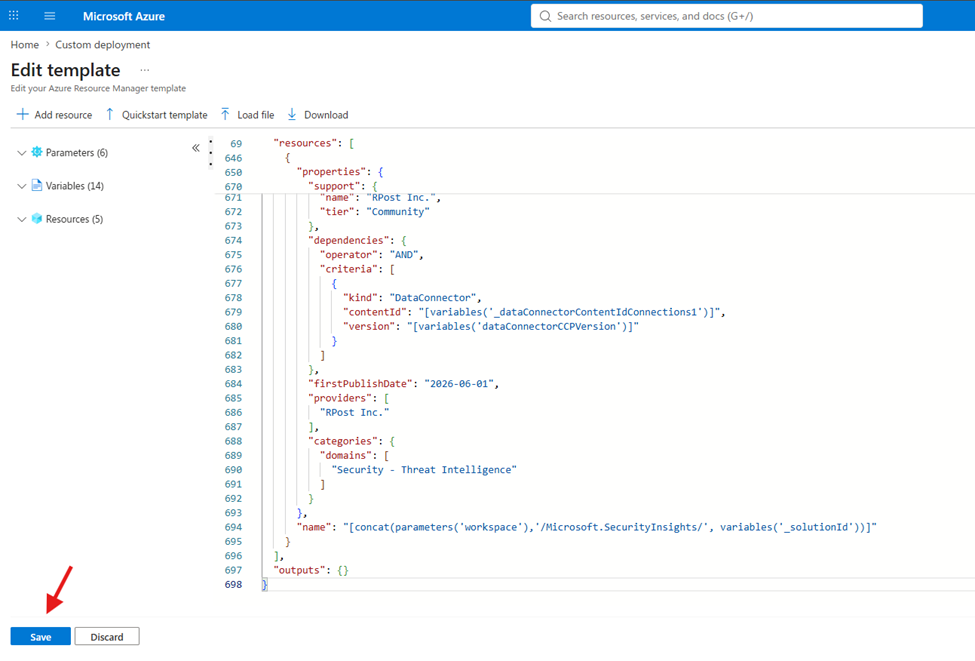Click Download toolbar button
Viewport: 975px width, 661px height.
(x=318, y=115)
